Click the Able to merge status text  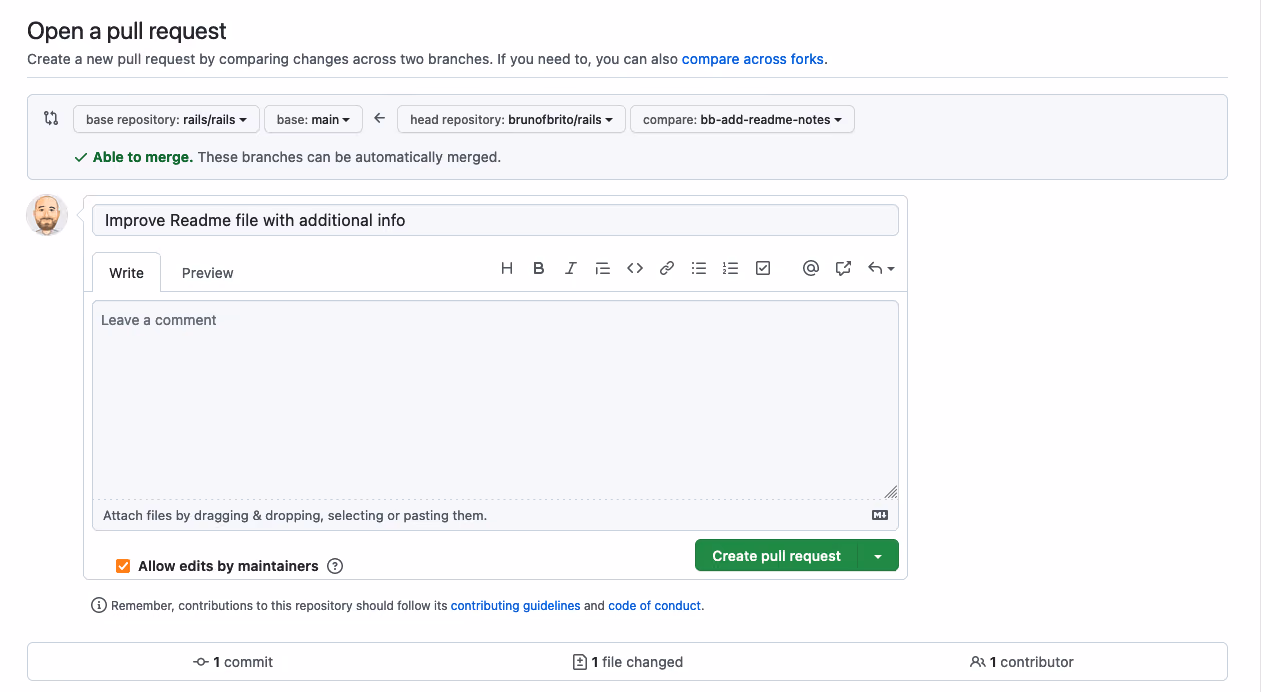(x=143, y=157)
